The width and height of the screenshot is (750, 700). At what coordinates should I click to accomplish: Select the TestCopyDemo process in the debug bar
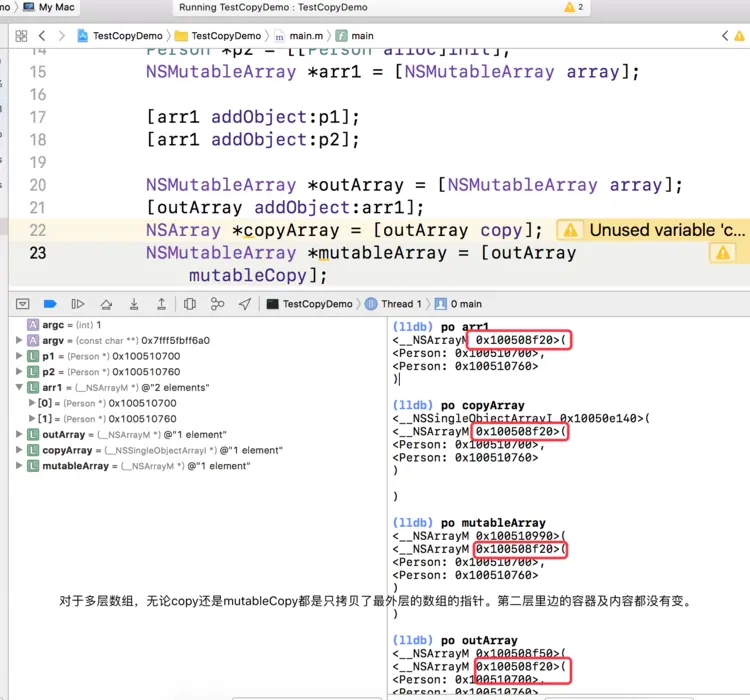coord(309,304)
